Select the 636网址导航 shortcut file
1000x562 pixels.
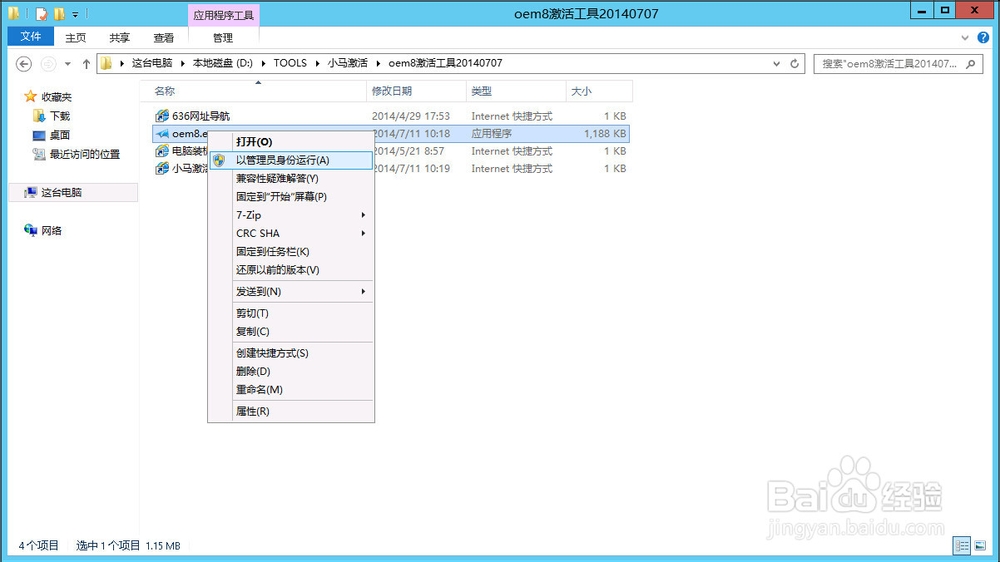(x=200, y=116)
